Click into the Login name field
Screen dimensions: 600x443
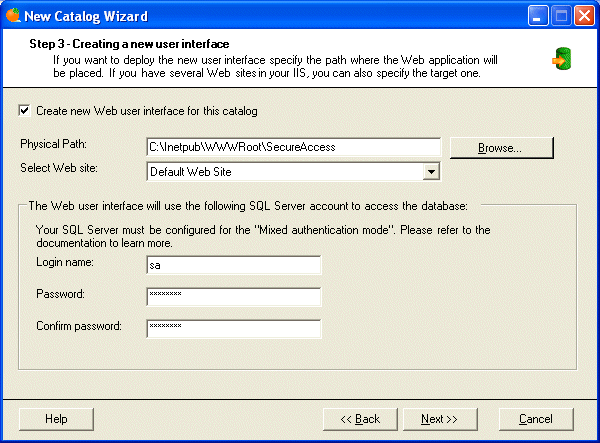tap(233, 265)
